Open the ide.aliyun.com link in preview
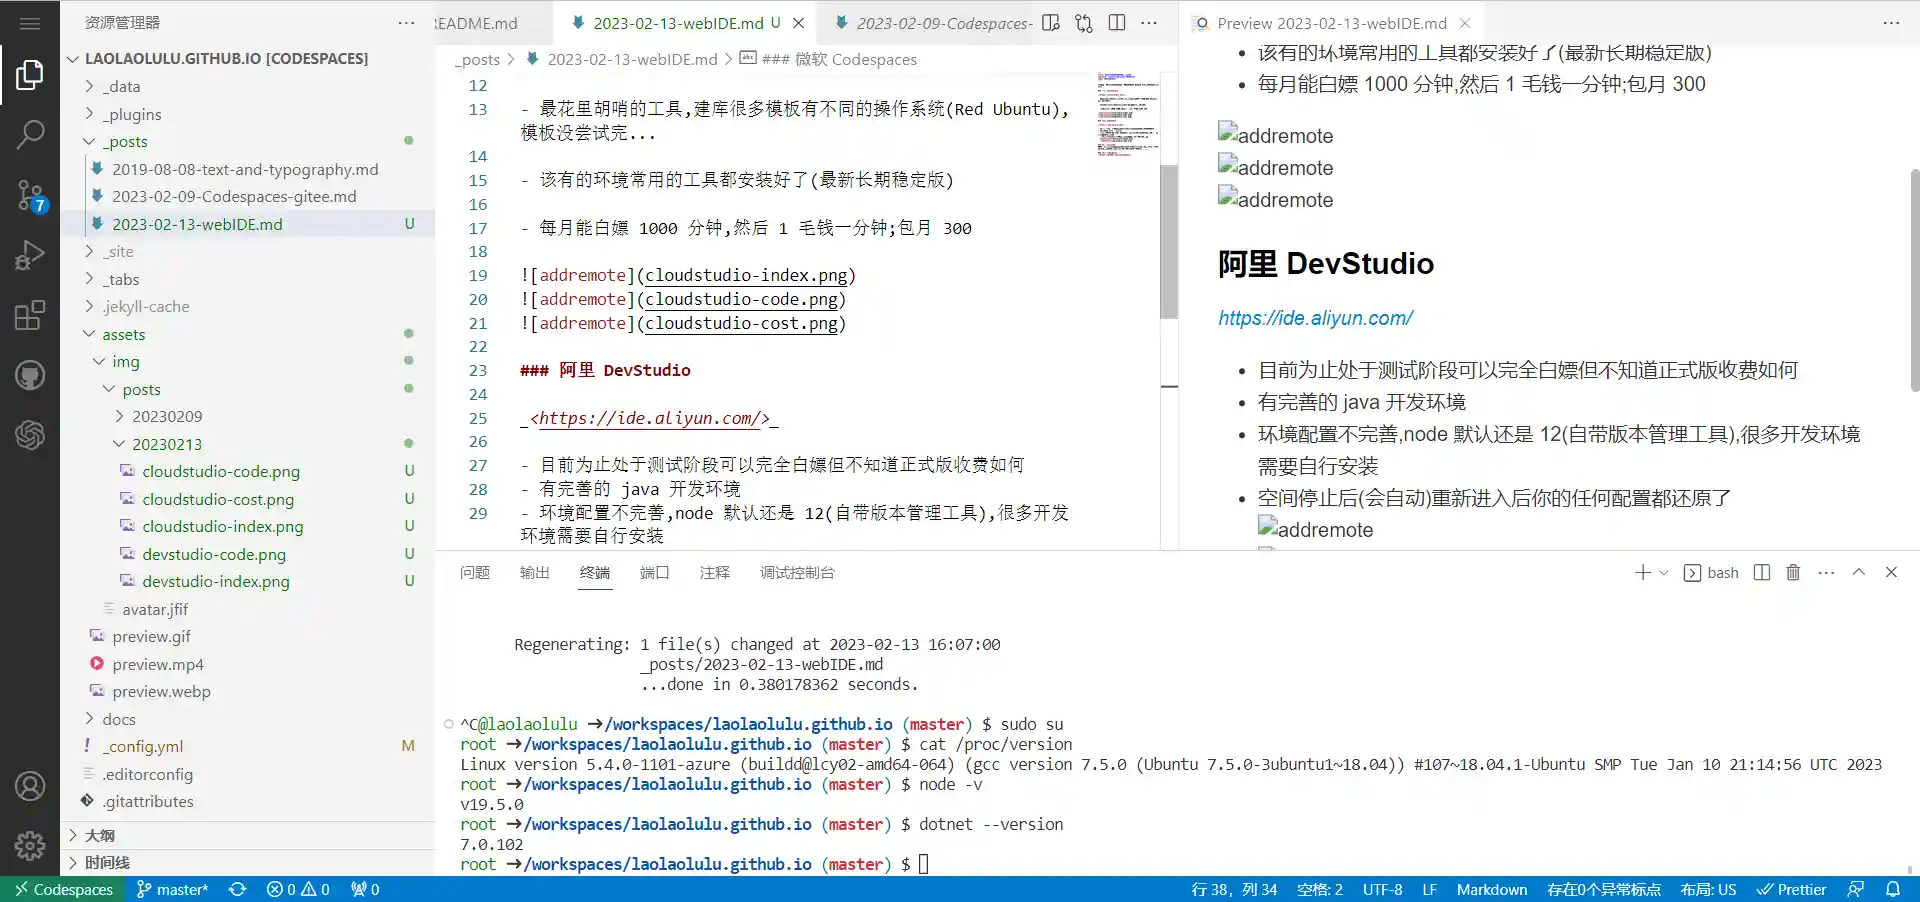This screenshot has height=902, width=1920. [1315, 318]
